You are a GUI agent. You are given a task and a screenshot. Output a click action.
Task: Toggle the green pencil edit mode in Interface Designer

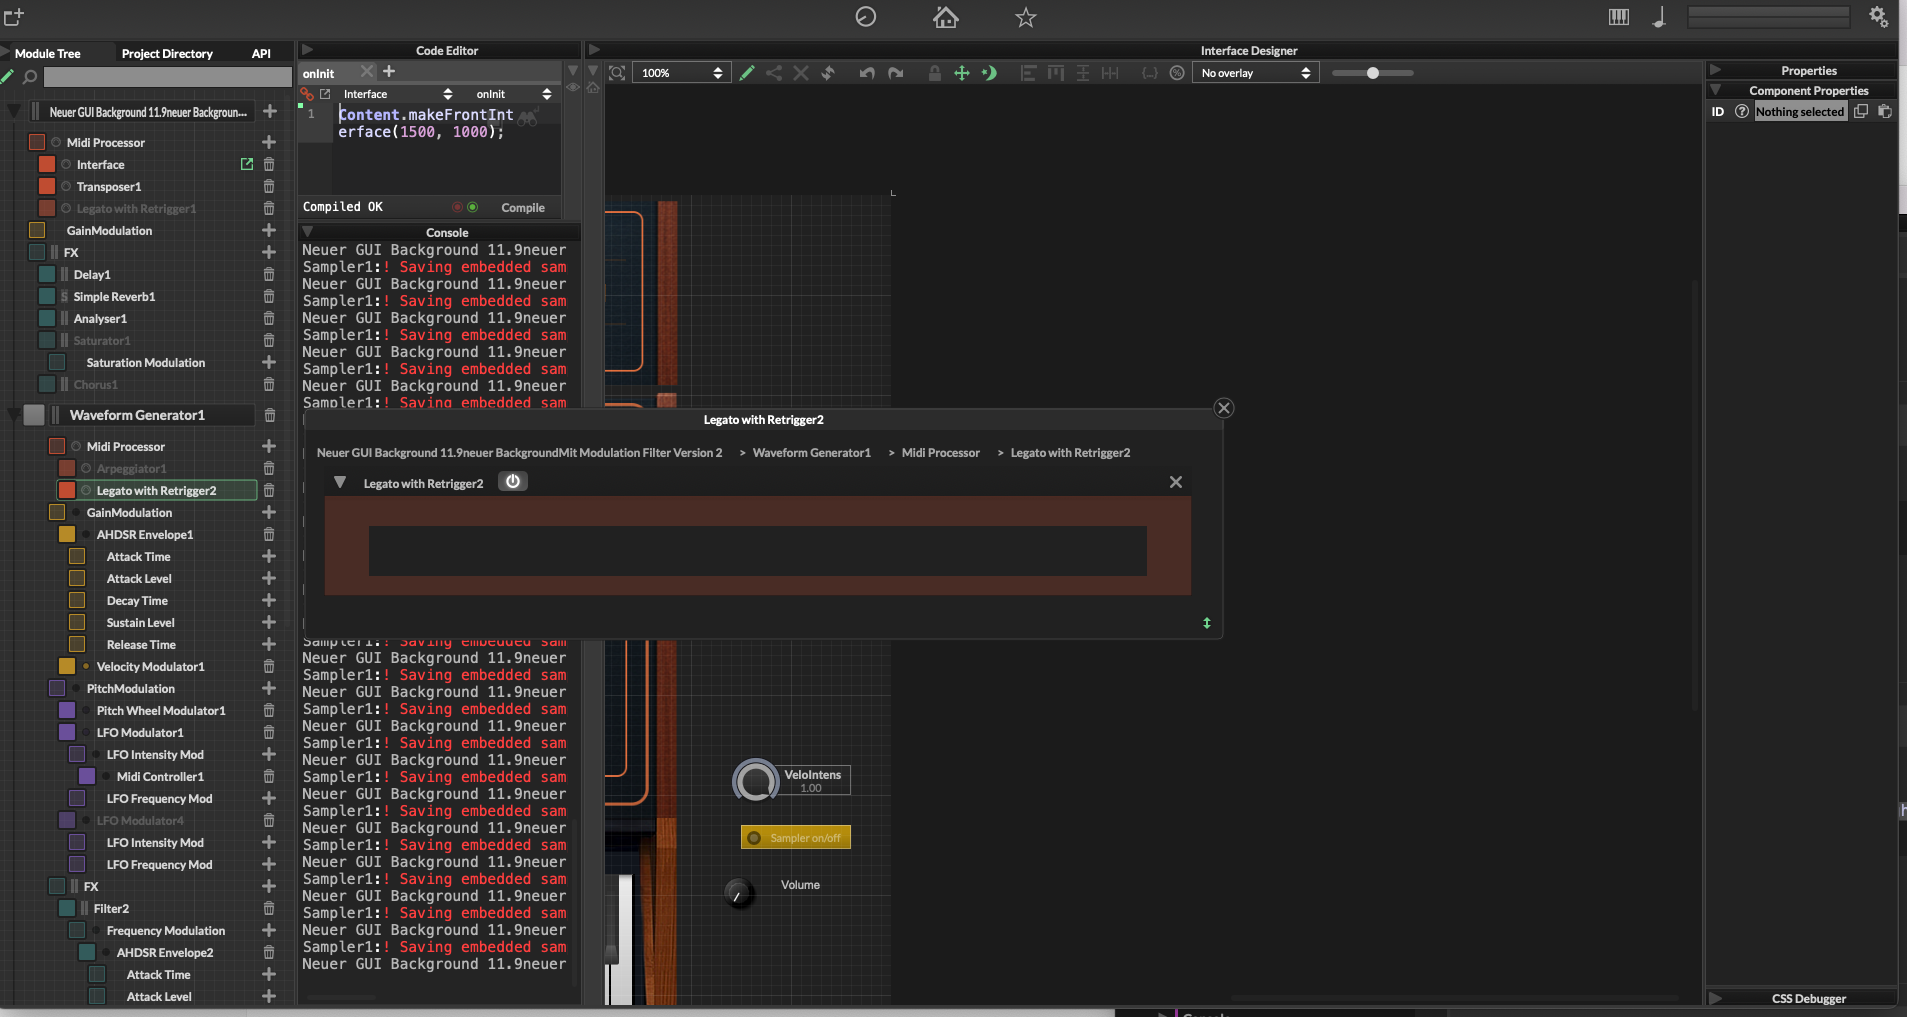click(x=747, y=73)
